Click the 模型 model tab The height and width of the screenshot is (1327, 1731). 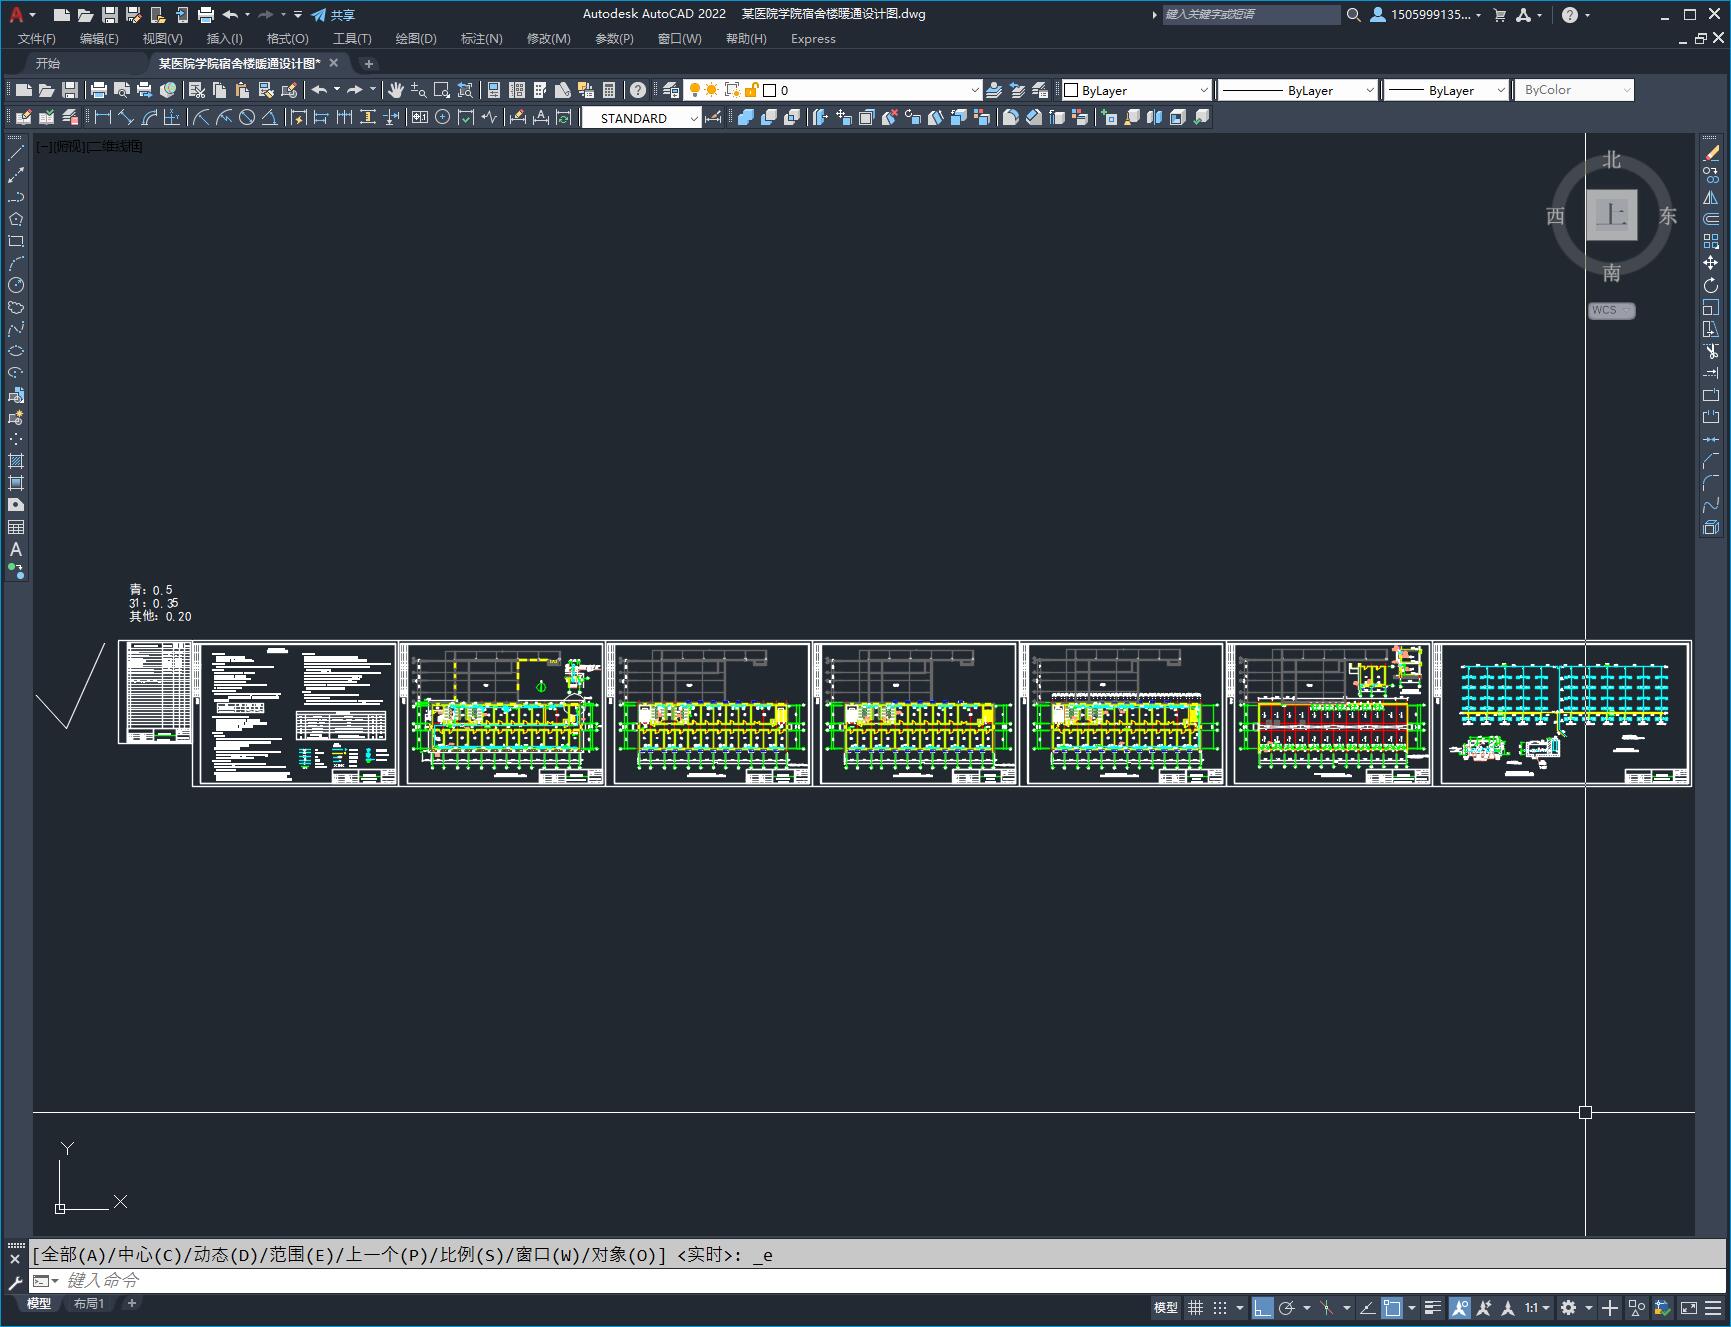click(x=38, y=1303)
